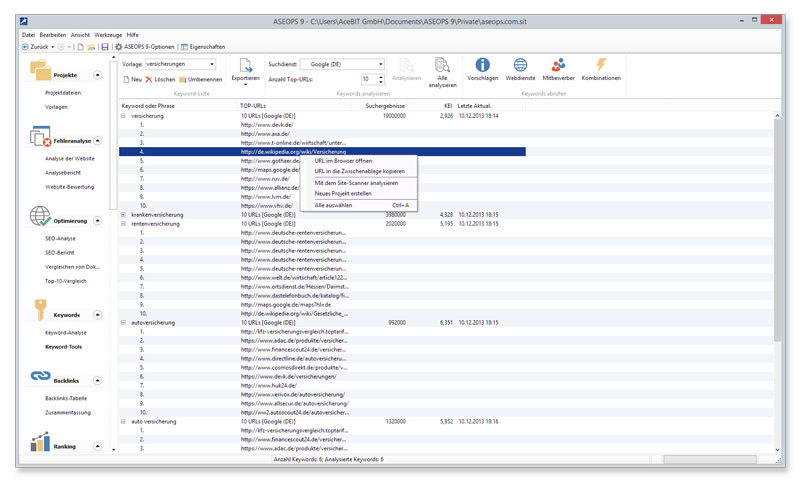Open Analyse der Website
800x492 pixels.
69,159
